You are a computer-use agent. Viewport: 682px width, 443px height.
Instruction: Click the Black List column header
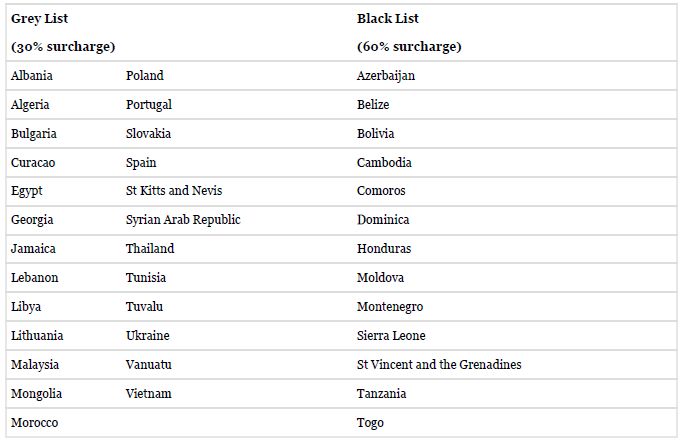point(387,18)
